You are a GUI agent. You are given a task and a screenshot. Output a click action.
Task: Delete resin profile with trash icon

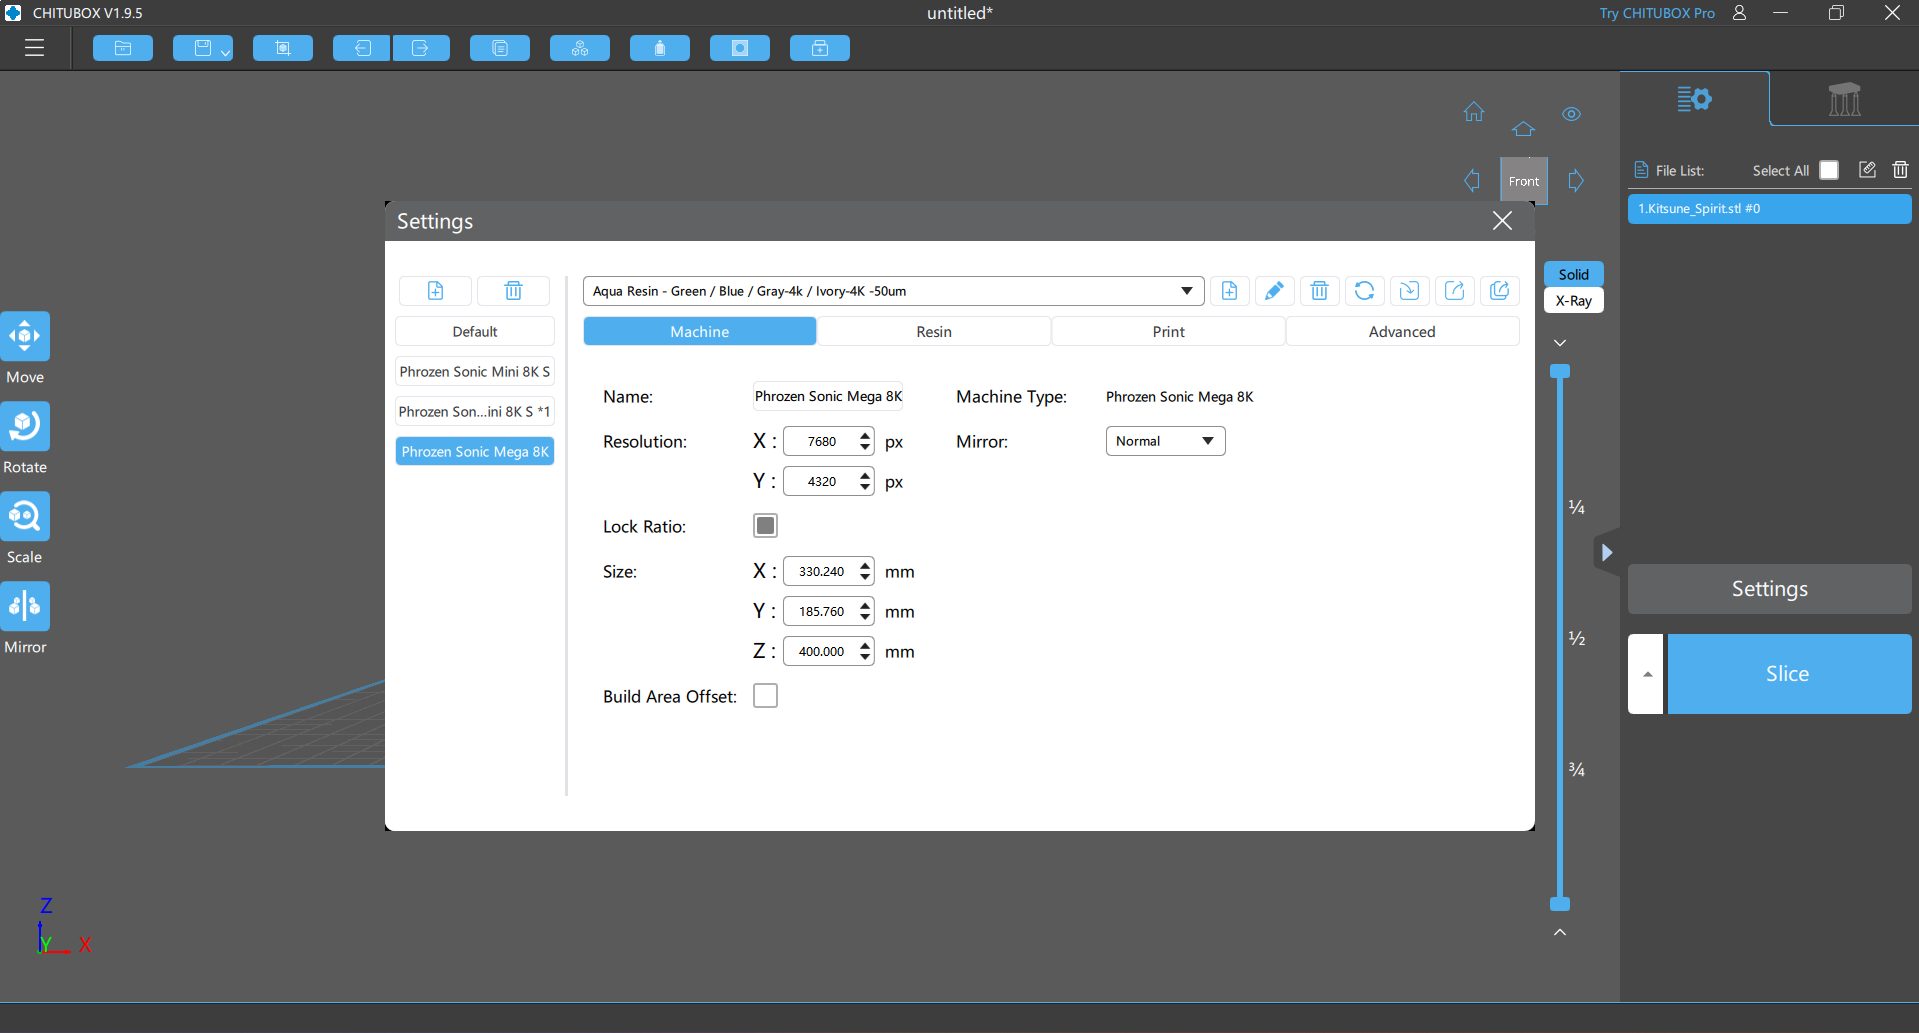pyautogui.click(x=1319, y=291)
